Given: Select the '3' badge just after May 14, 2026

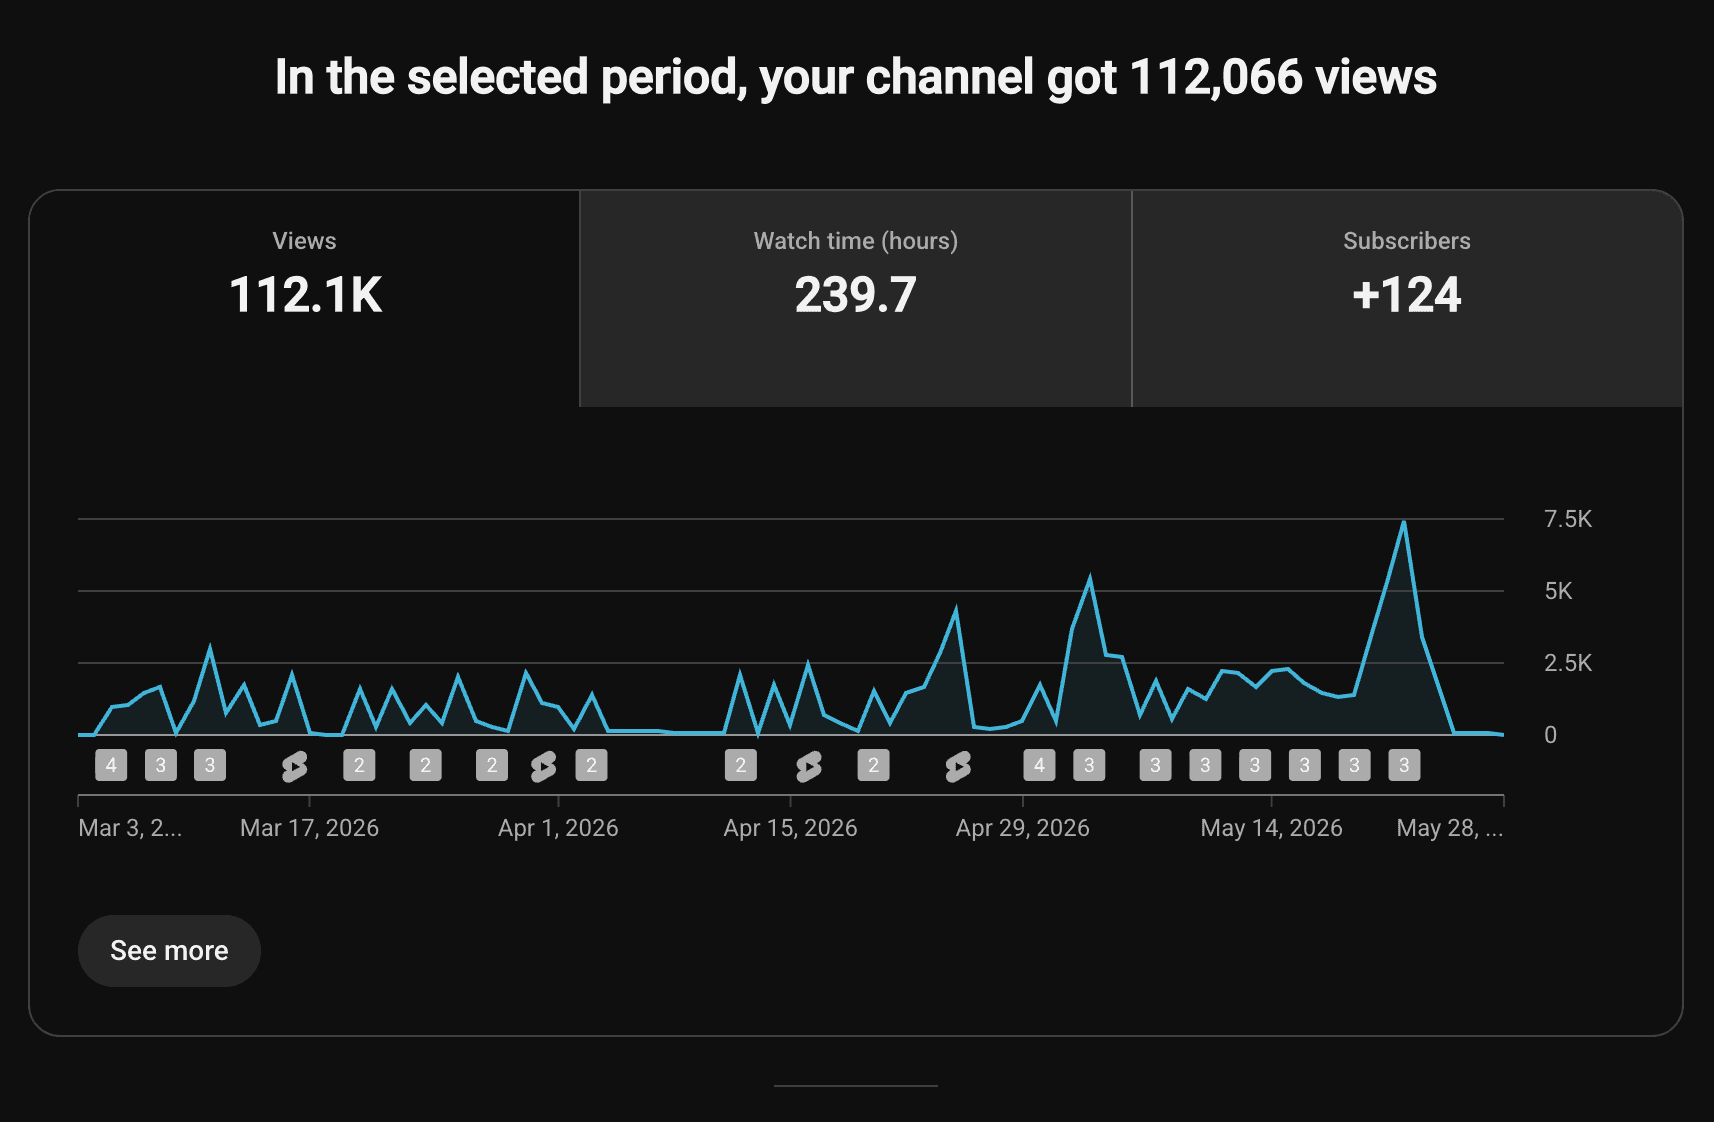Looking at the screenshot, I should (1304, 766).
